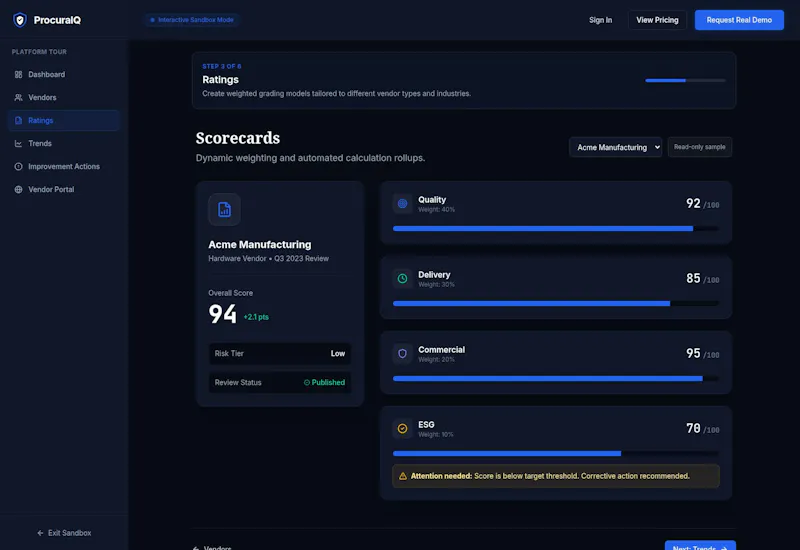Viewport: 800px width, 550px height.
Task: Open Improvement Actions in the sidebar
Action: click(x=64, y=166)
